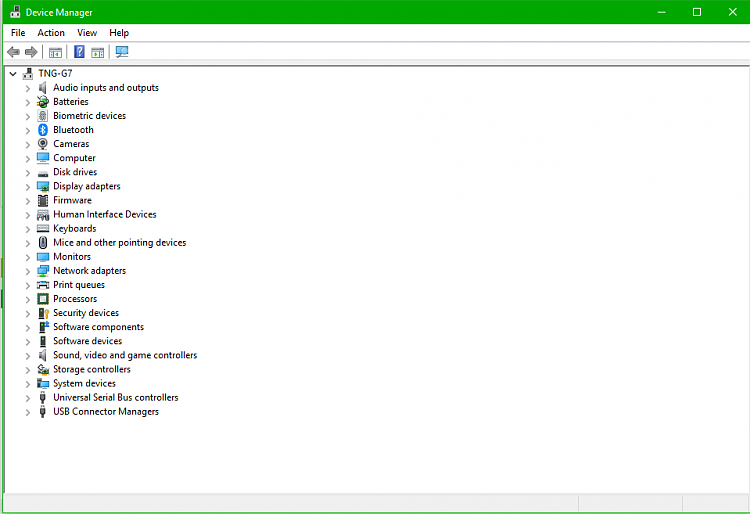Expand the Sound, video and game controllers category
The height and width of the screenshot is (514, 750).
pos(28,356)
